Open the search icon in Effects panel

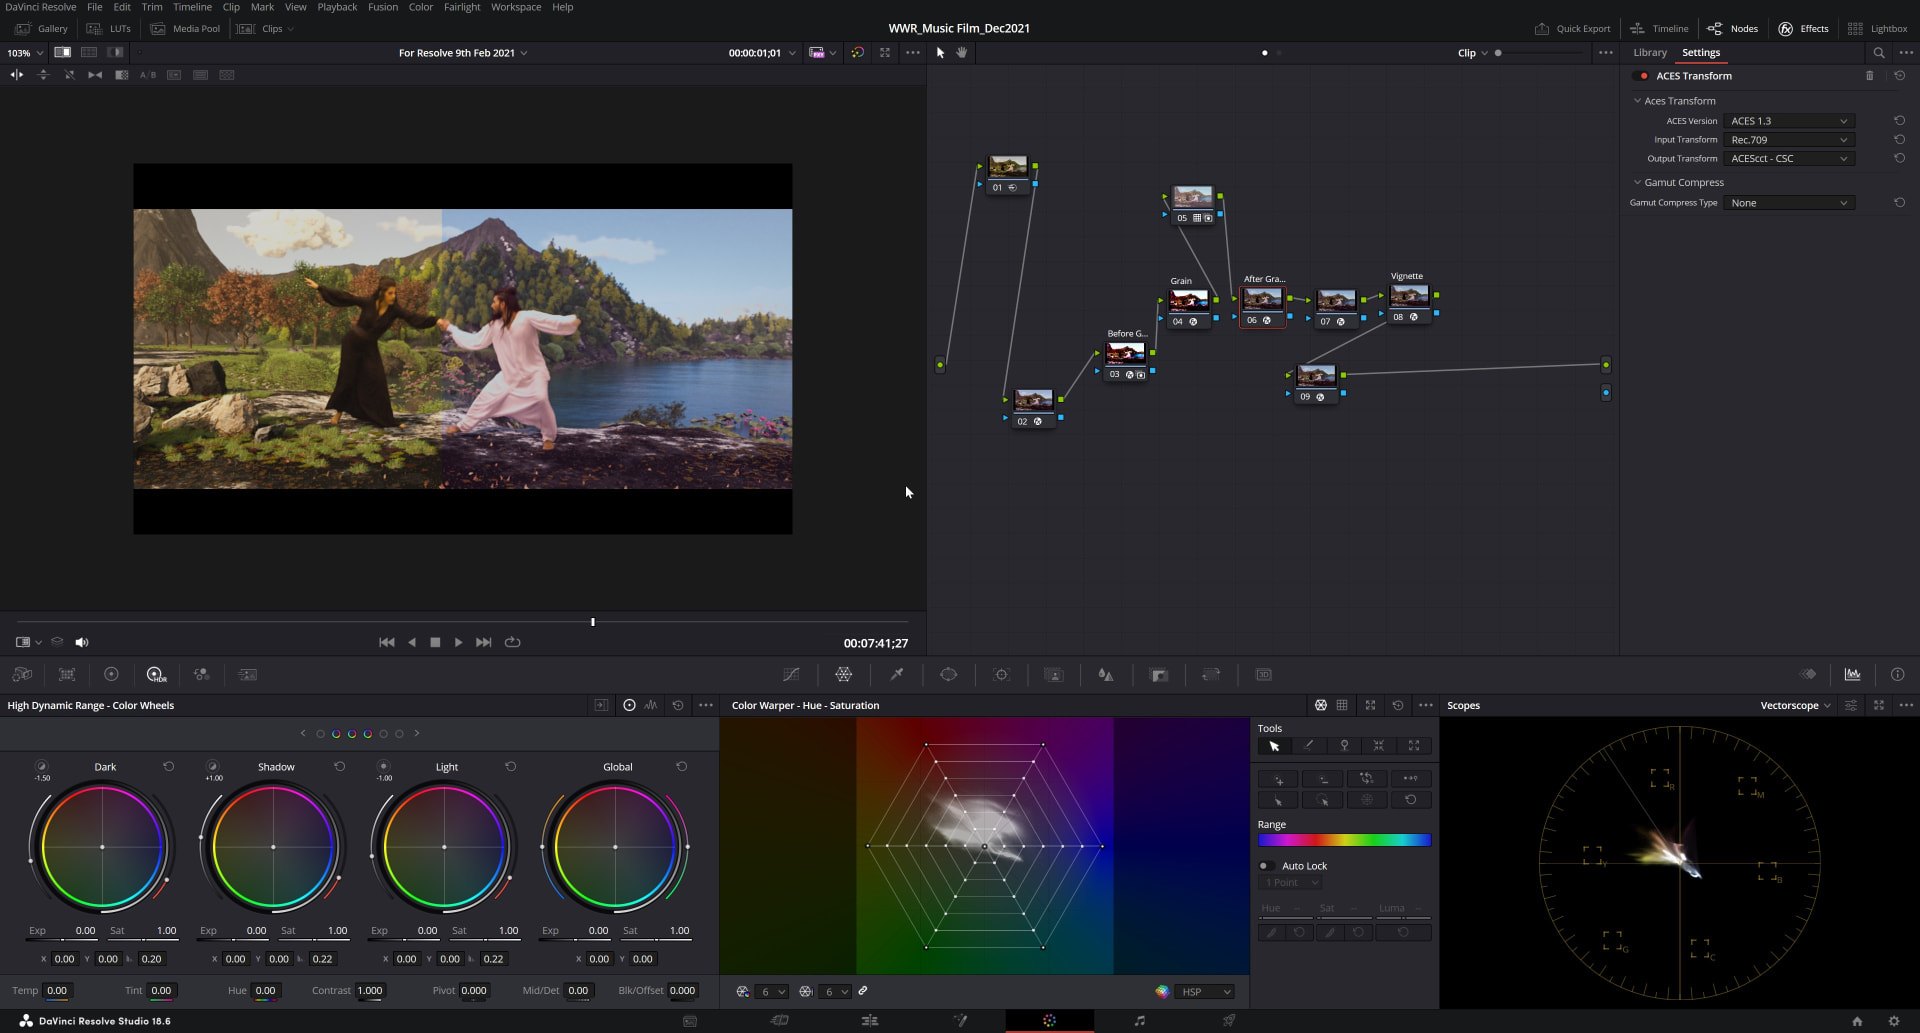pos(1878,53)
